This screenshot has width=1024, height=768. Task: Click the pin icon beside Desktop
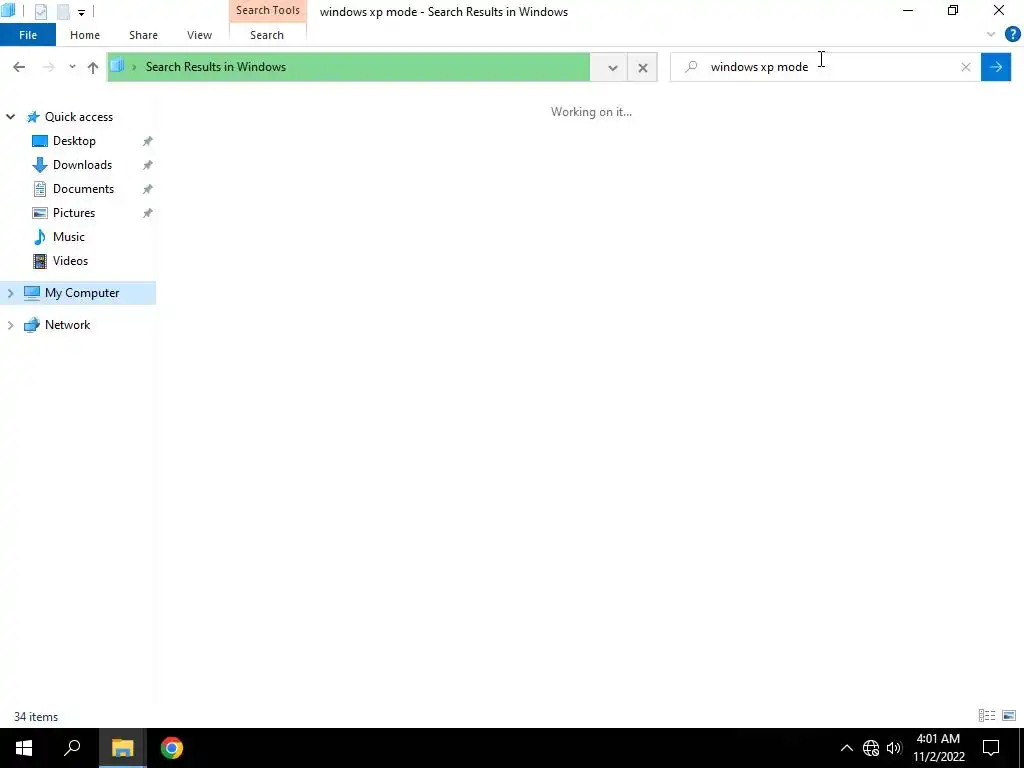click(x=148, y=141)
